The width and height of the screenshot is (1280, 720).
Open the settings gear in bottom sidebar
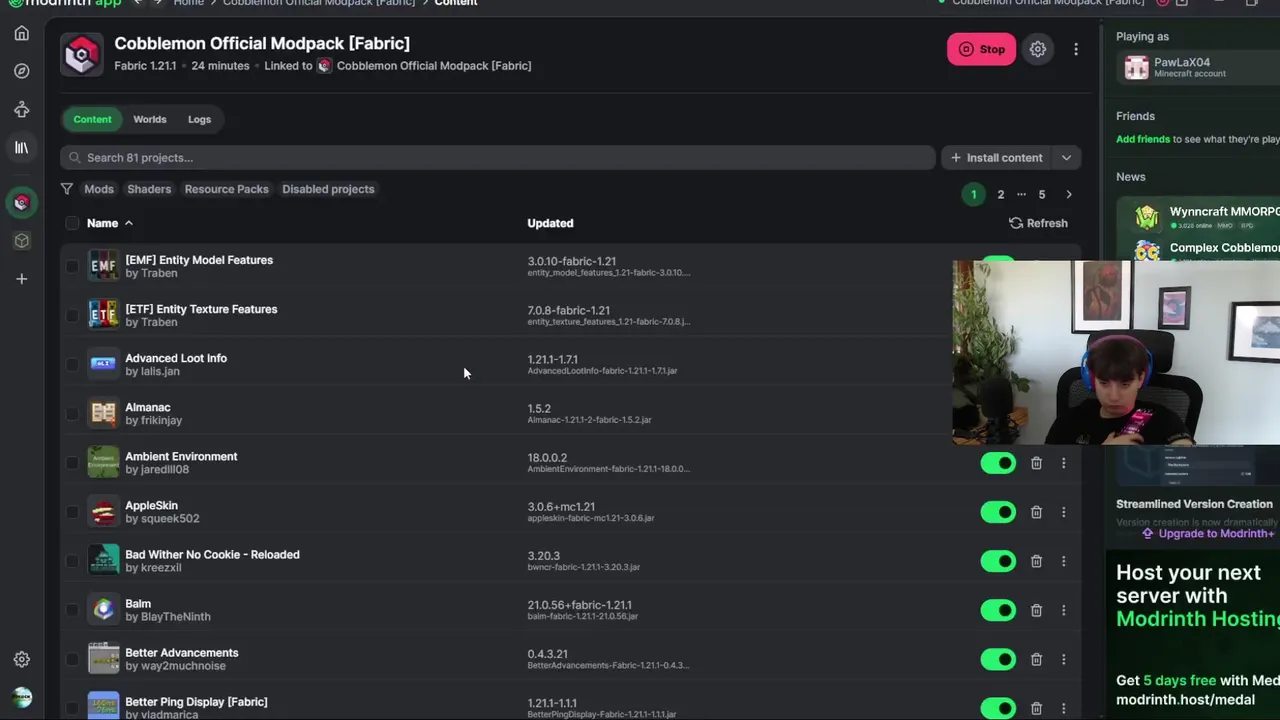pos(21,660)
